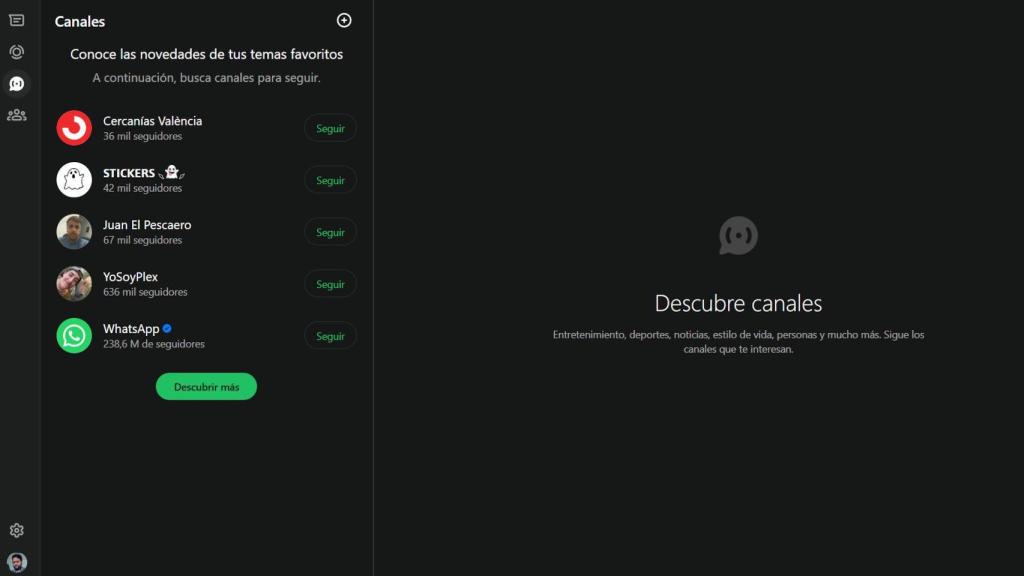The width and height of the screenshot is (1024, 576).
Task: Click the Descubrir más button
Action: pos(206,386)
